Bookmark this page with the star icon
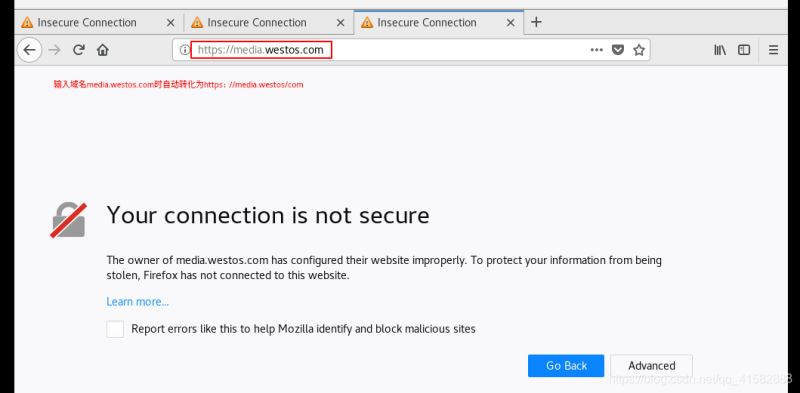Screen dimensions: 800x393 639,50
